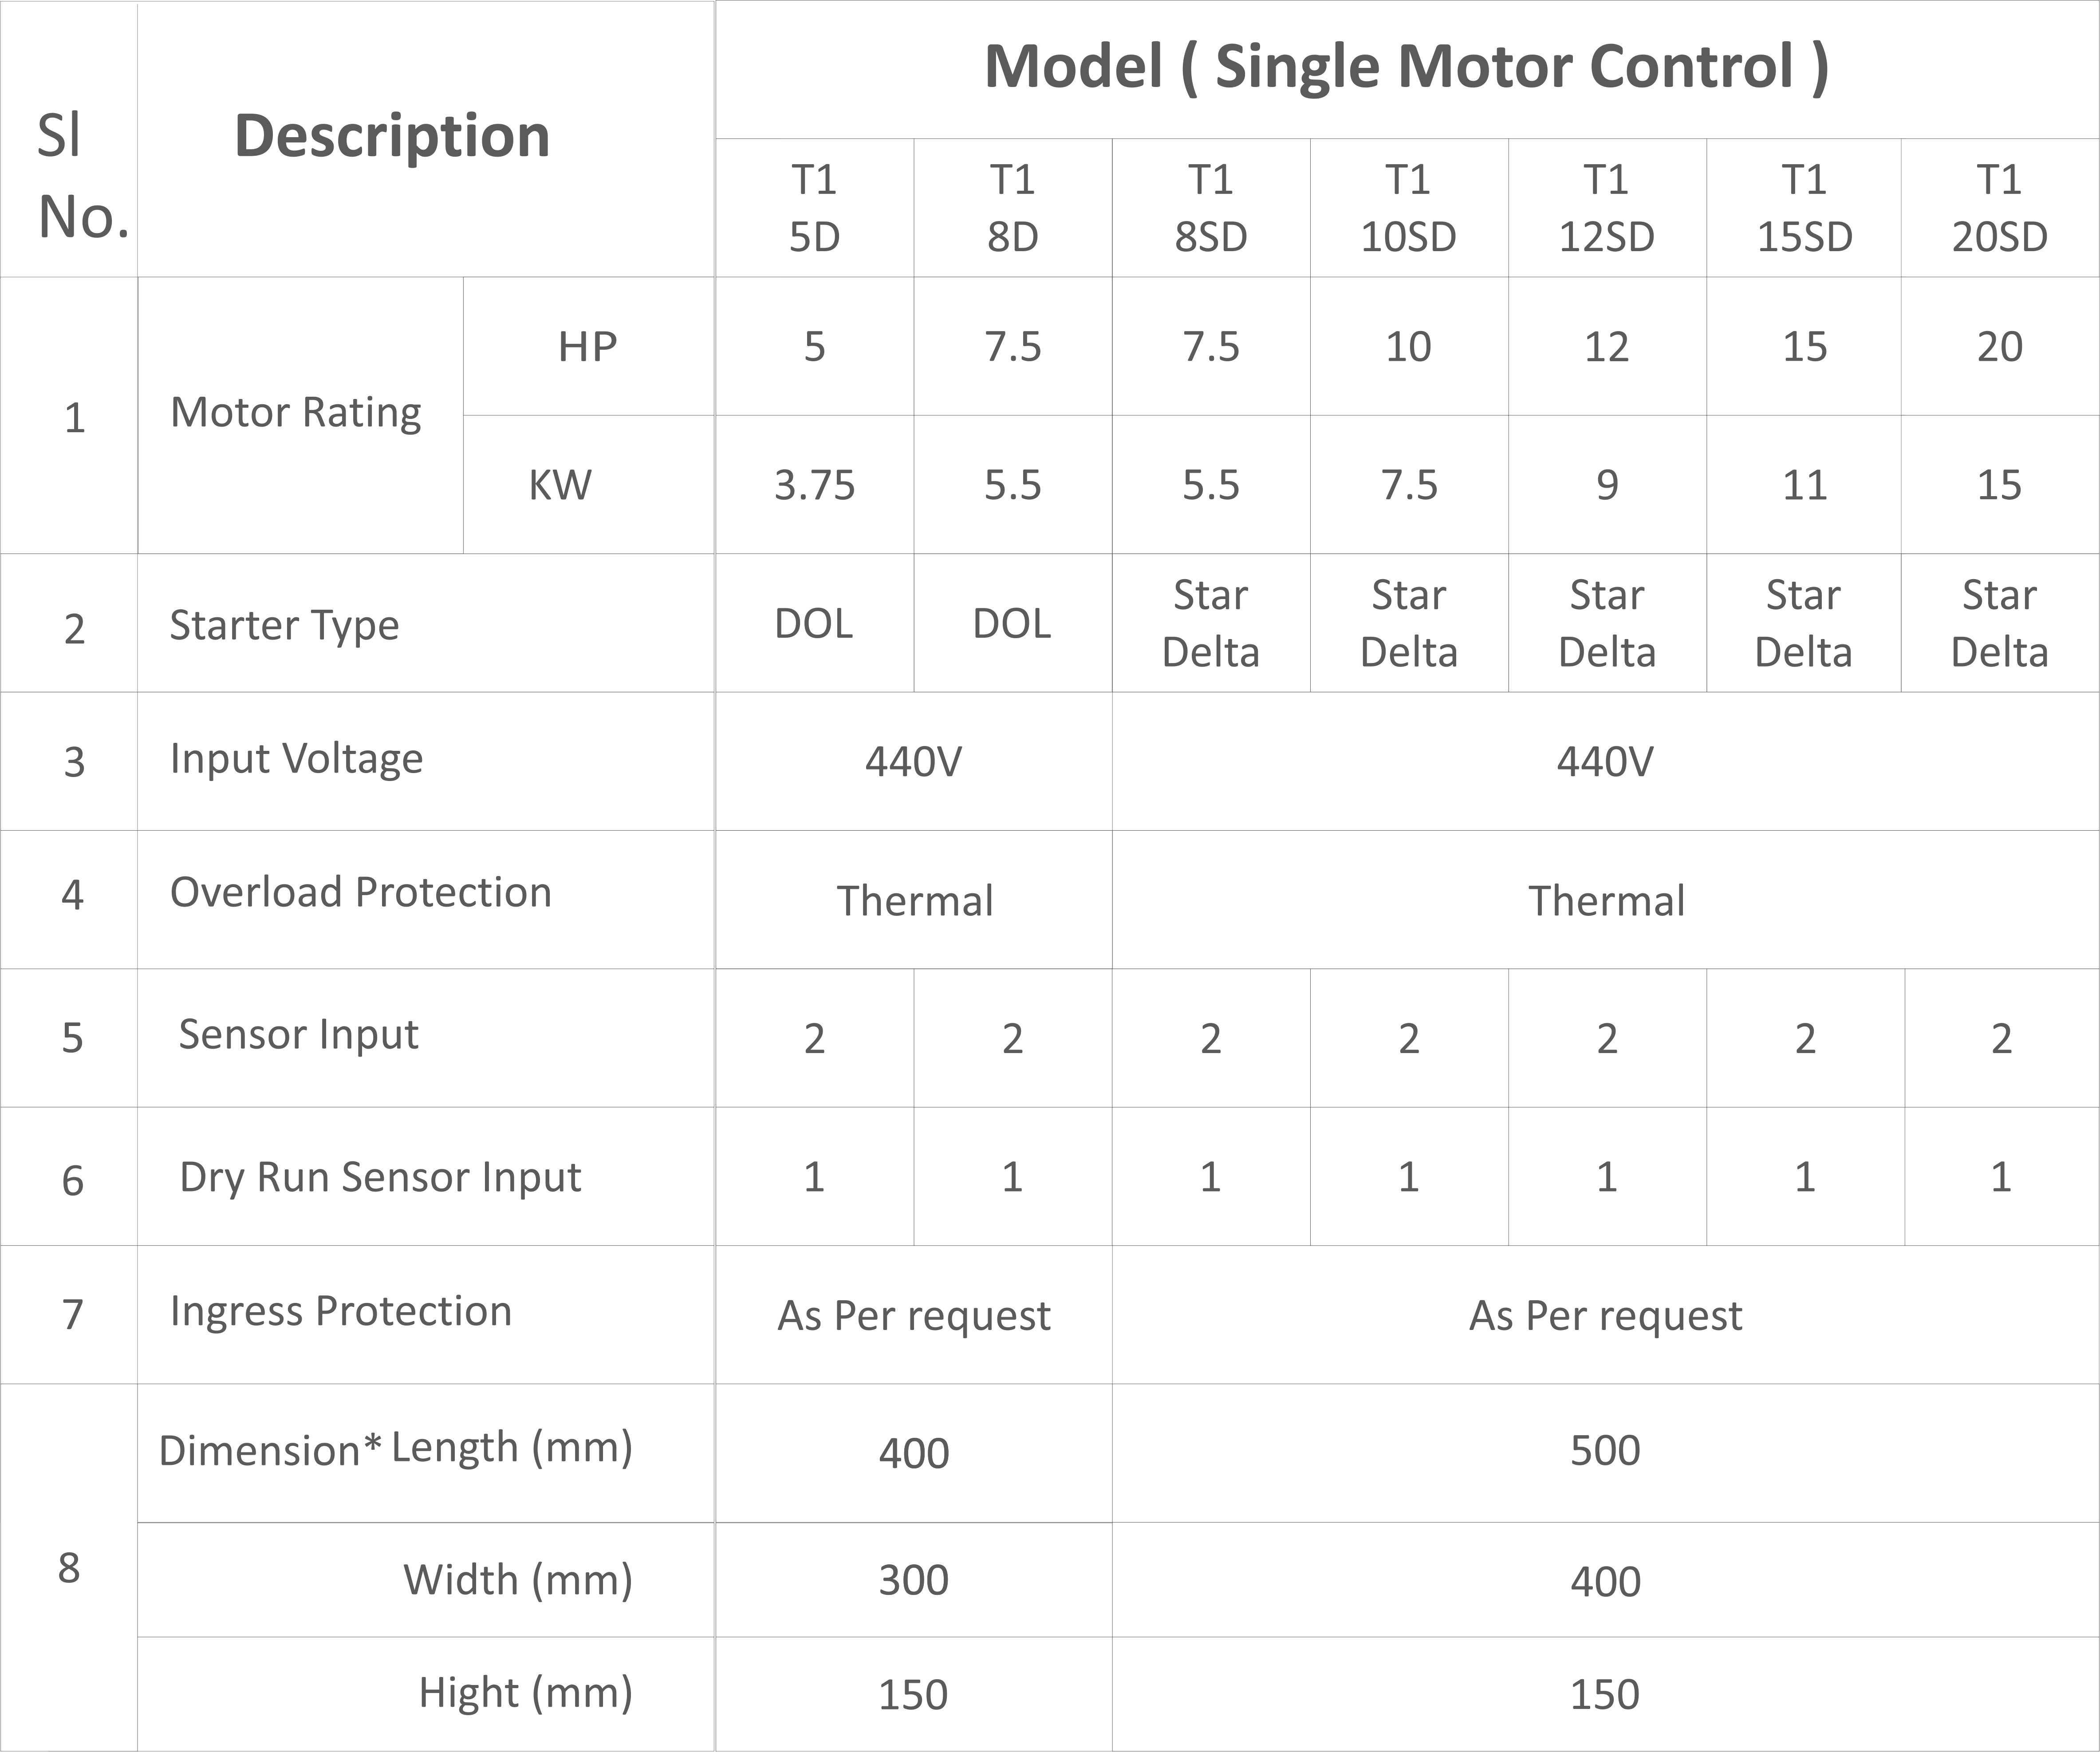Click the 3.75 KW value cell

tap(814, 485)
